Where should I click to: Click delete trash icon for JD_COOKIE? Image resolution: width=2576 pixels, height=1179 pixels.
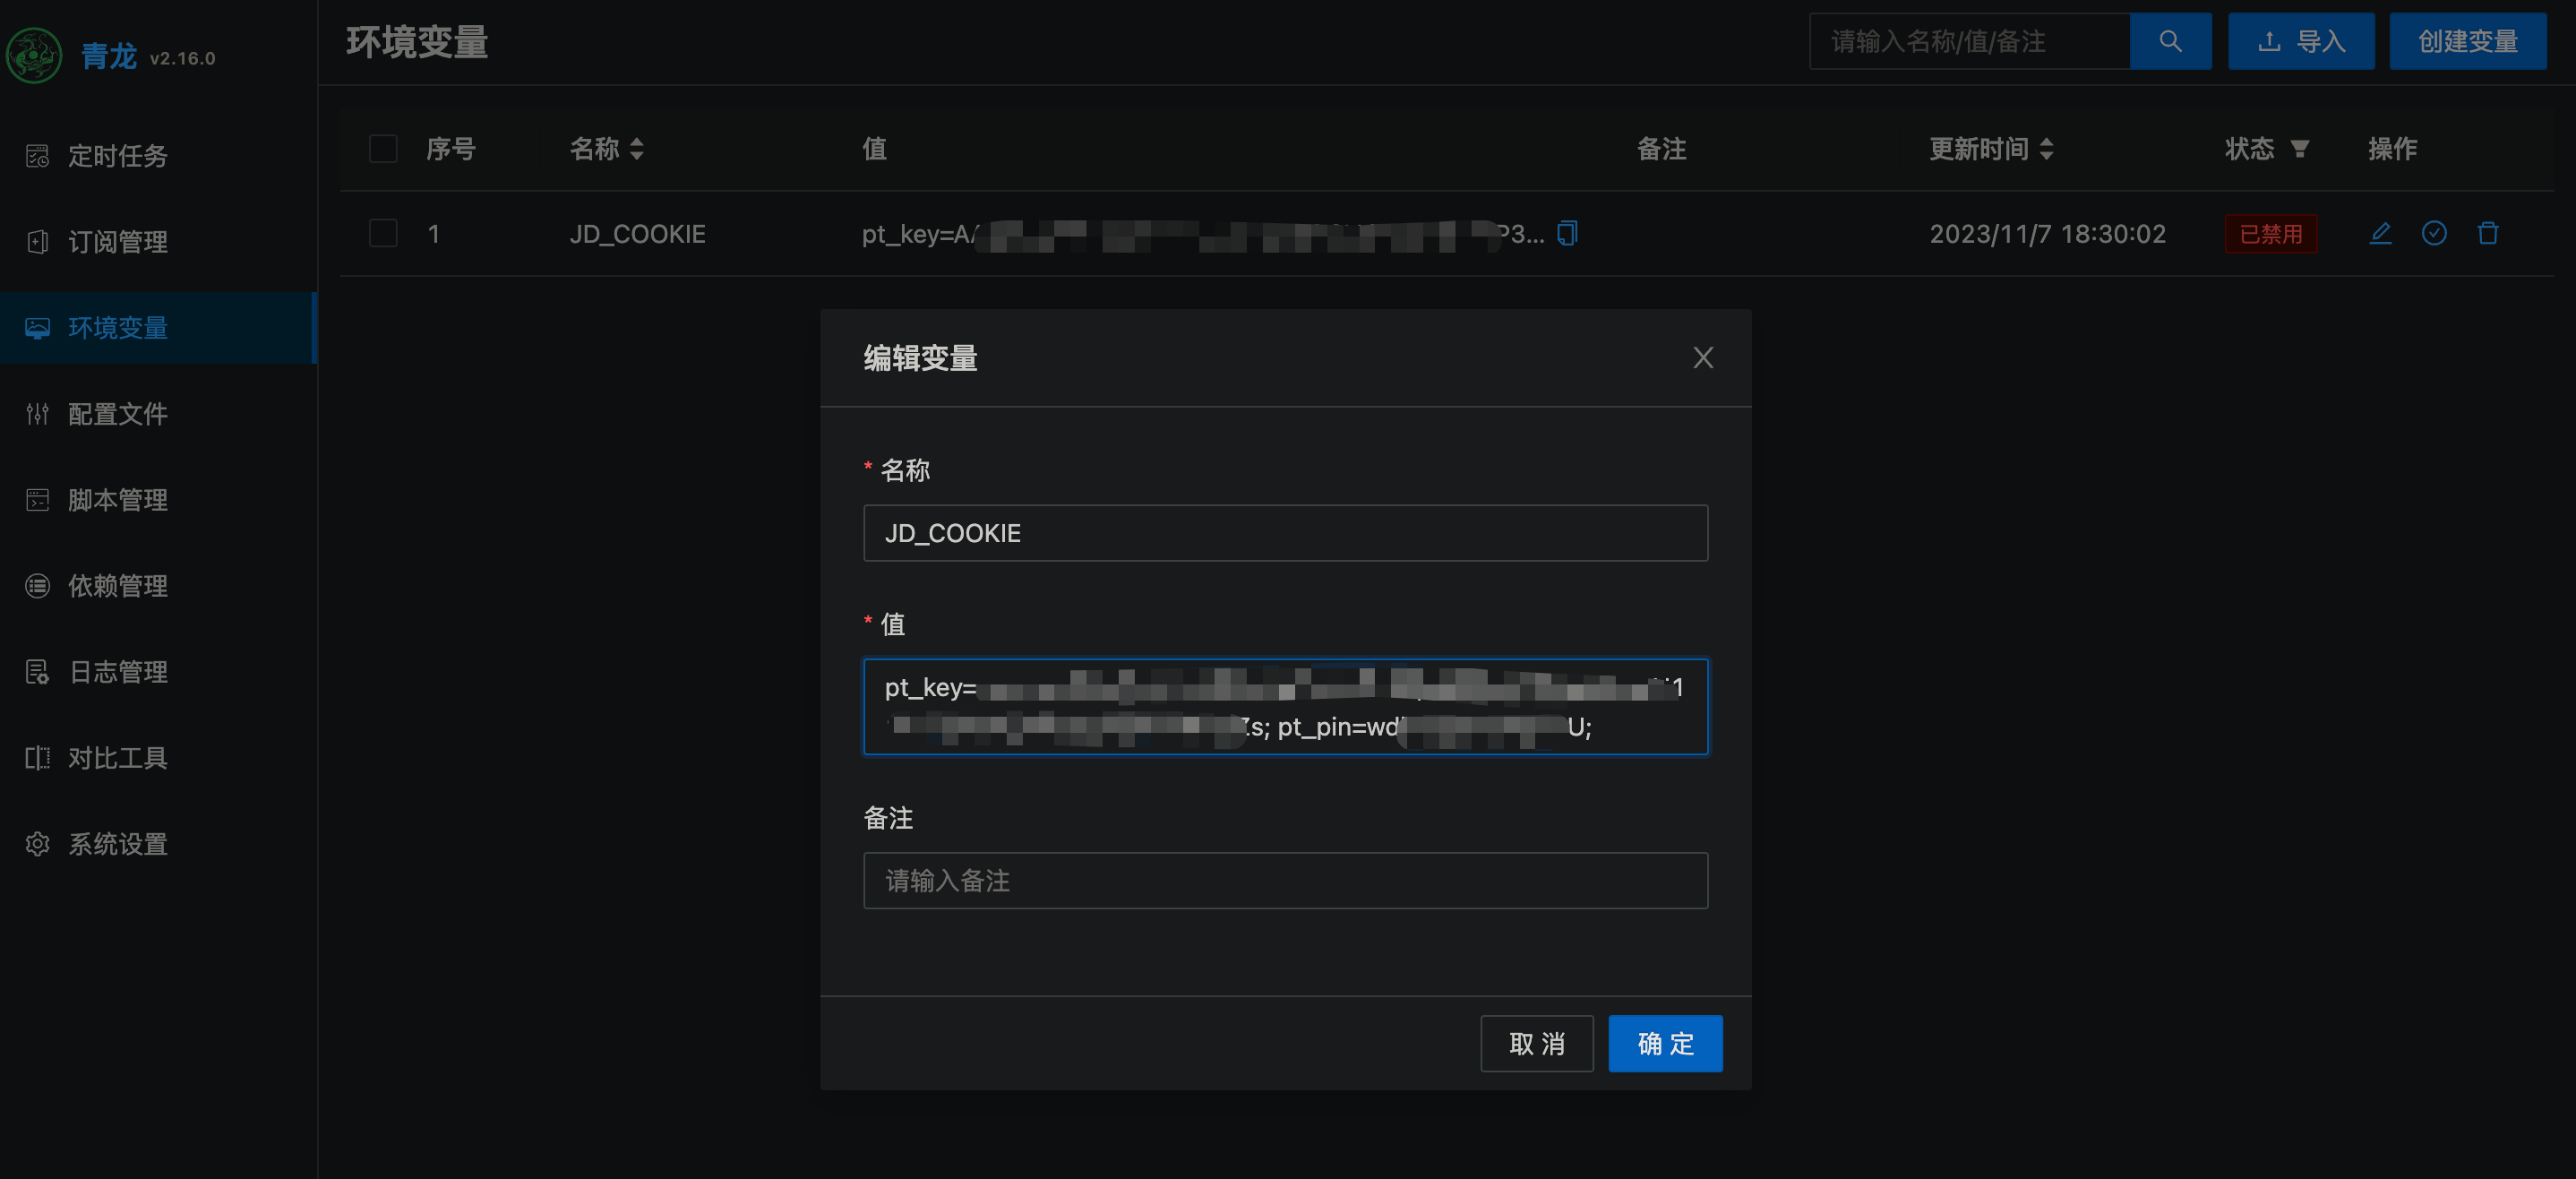tap(2488, 233)
